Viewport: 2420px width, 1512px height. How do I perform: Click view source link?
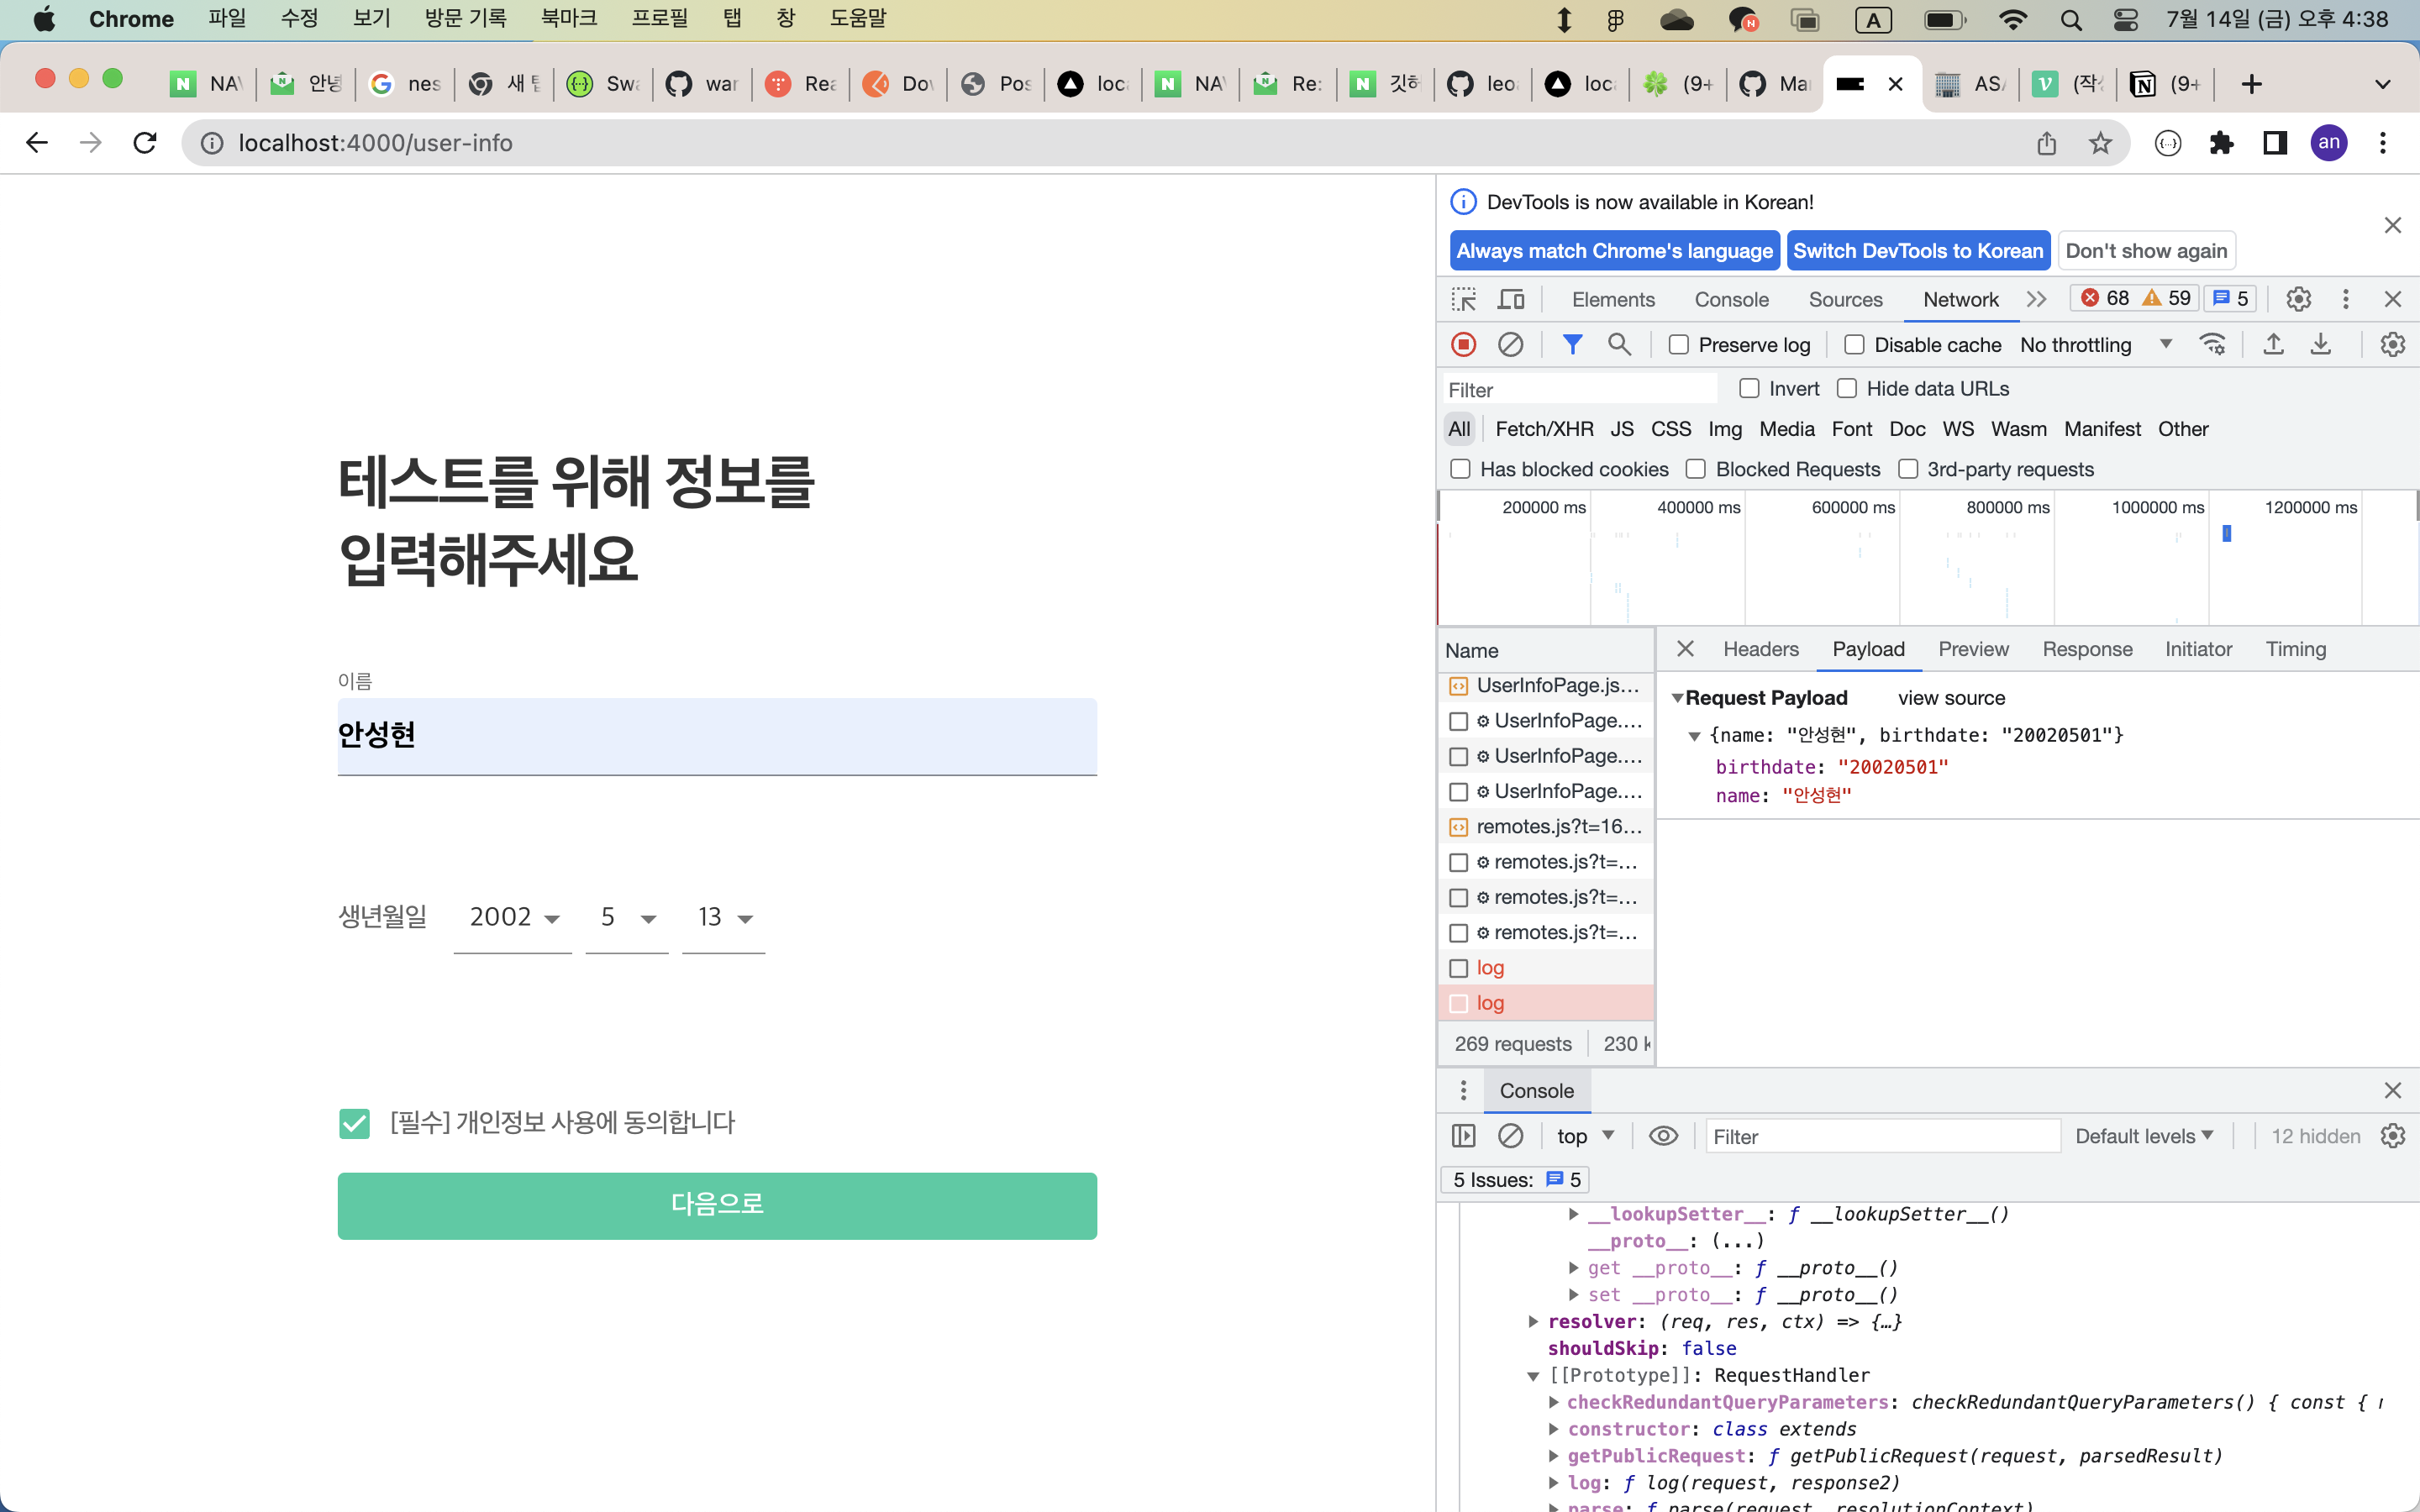1951,698
